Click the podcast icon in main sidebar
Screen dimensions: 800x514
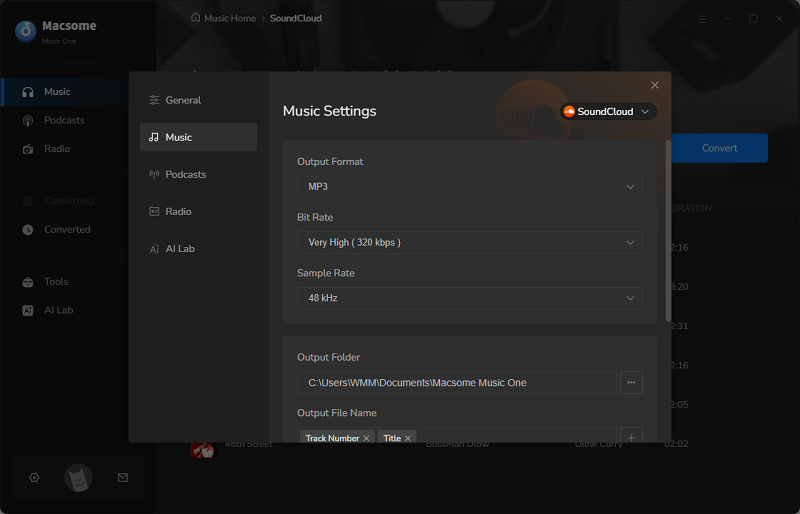(28, 120)
